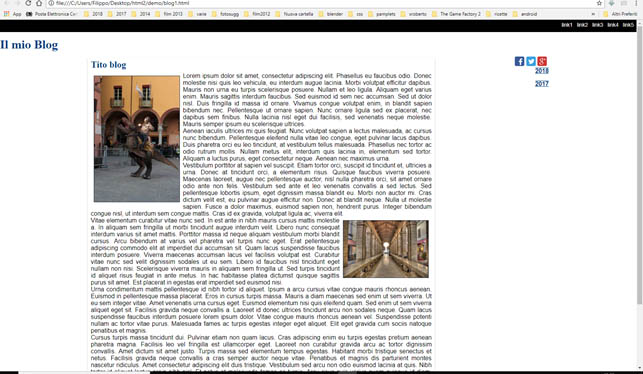Image resolution: width=643 pixels, height=374 pixels.
Task: Open the fotosugg bookmark folder
Action: click(225, 14)
